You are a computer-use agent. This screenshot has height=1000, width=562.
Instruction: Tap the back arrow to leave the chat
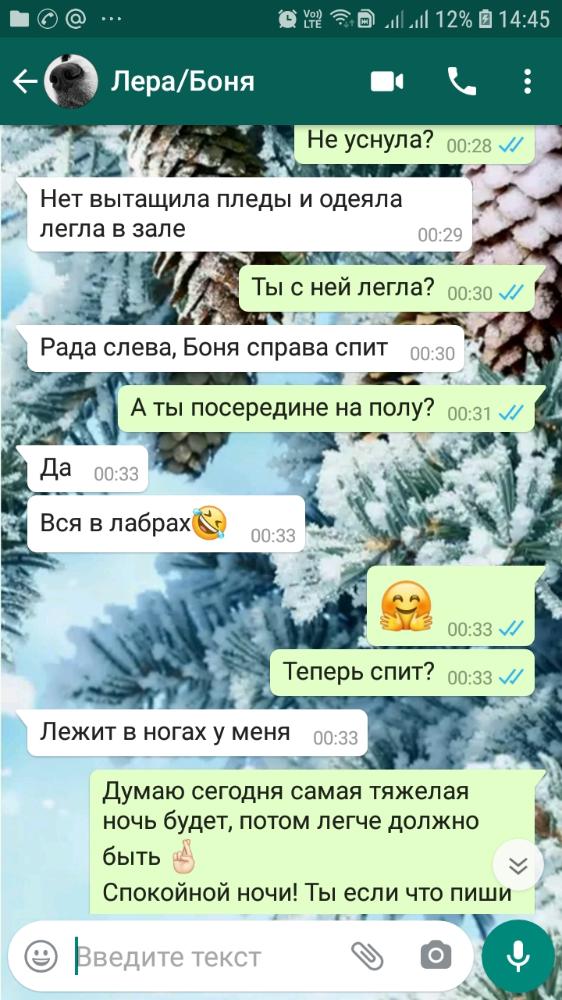[24, 82]
